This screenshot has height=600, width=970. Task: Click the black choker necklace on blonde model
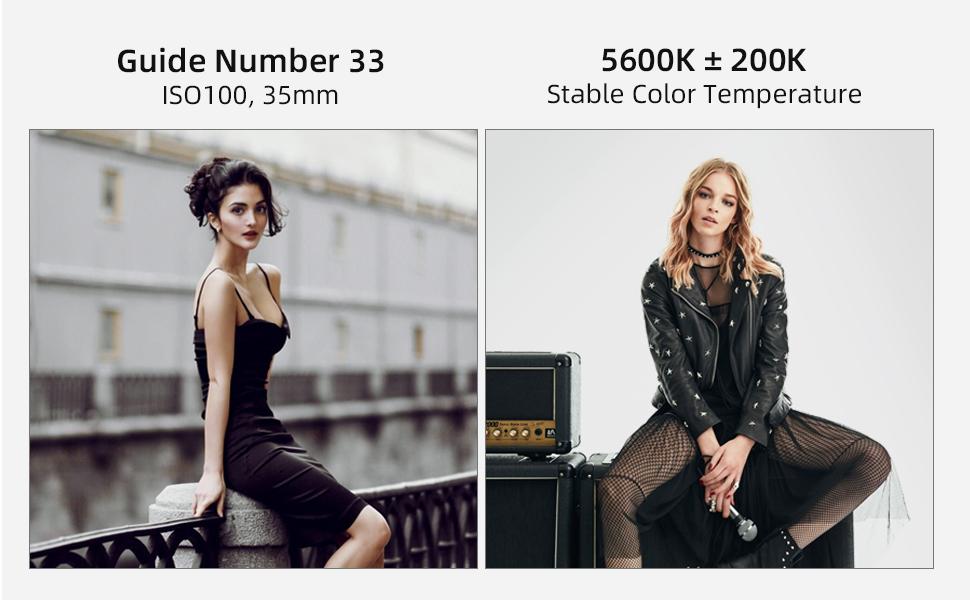[705, 253]
